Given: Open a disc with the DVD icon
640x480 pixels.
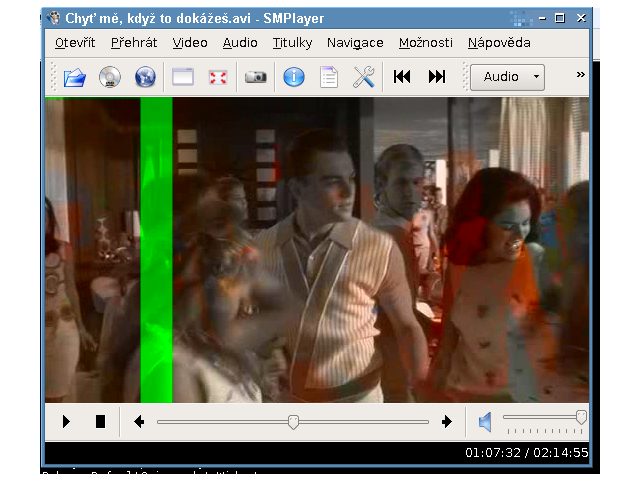Looking at the screenshot, I should 110,77.
